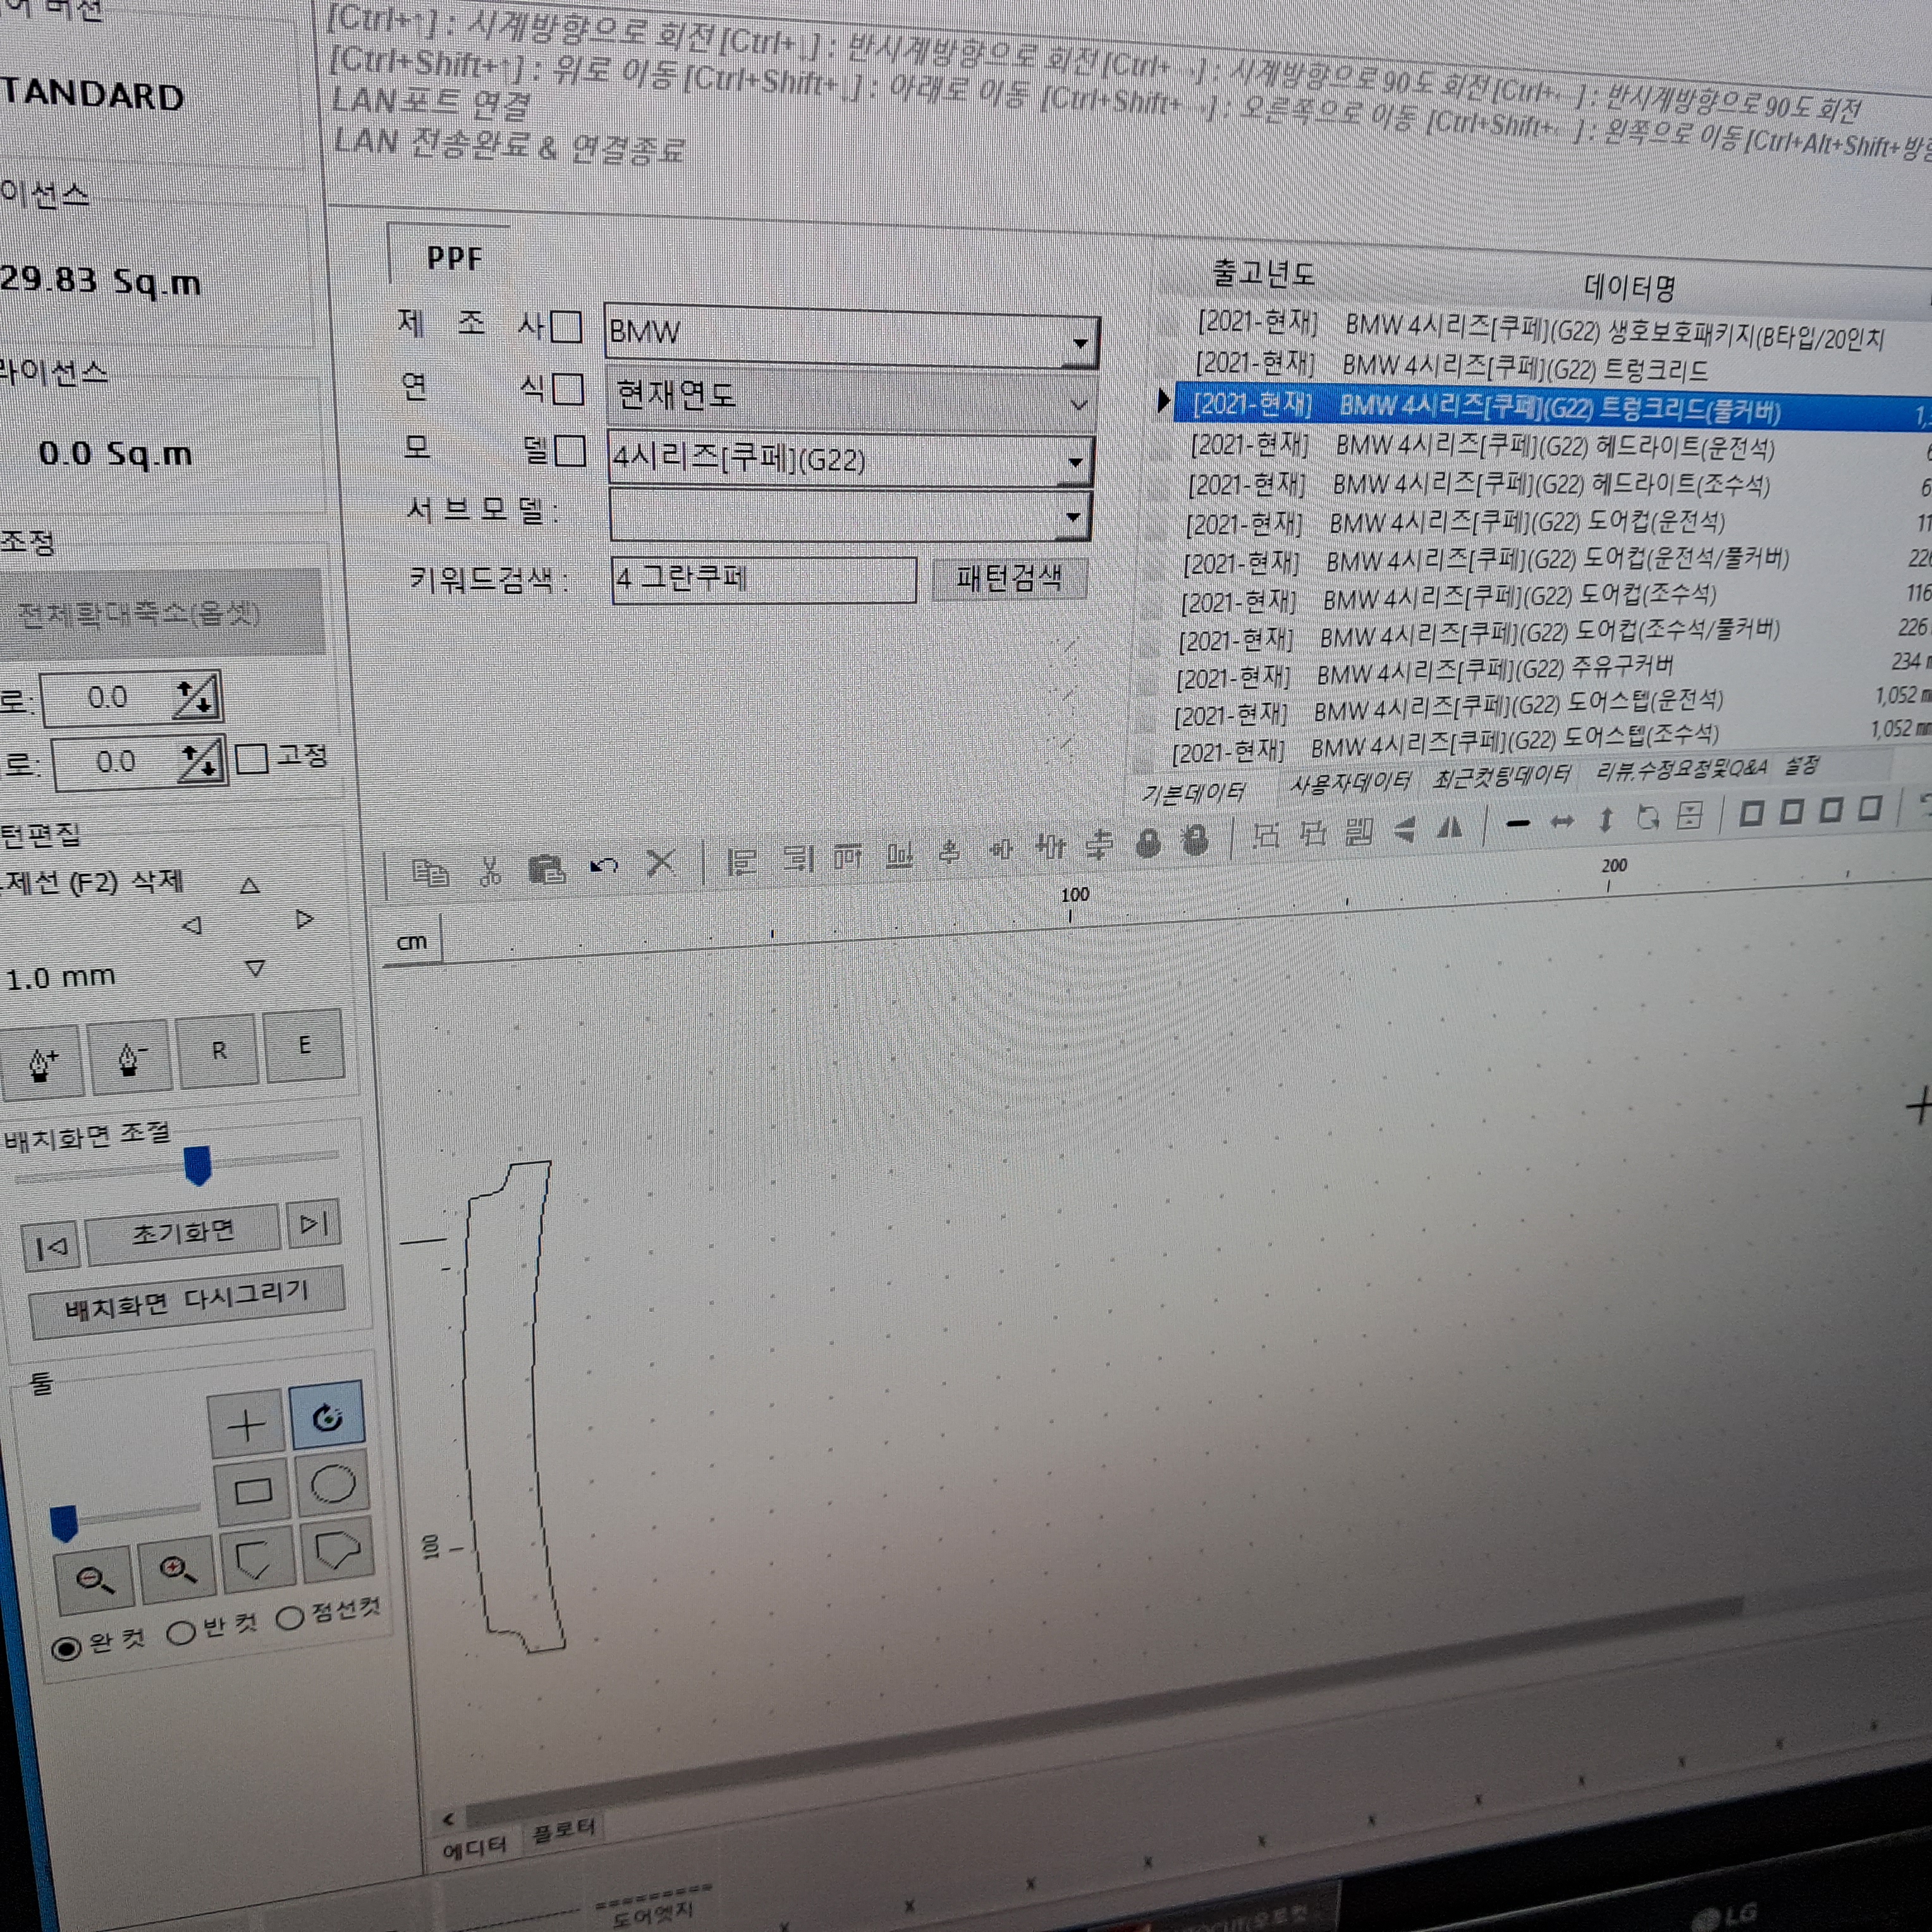Open the BMW manufacturer dropdown

[1080, 343]
